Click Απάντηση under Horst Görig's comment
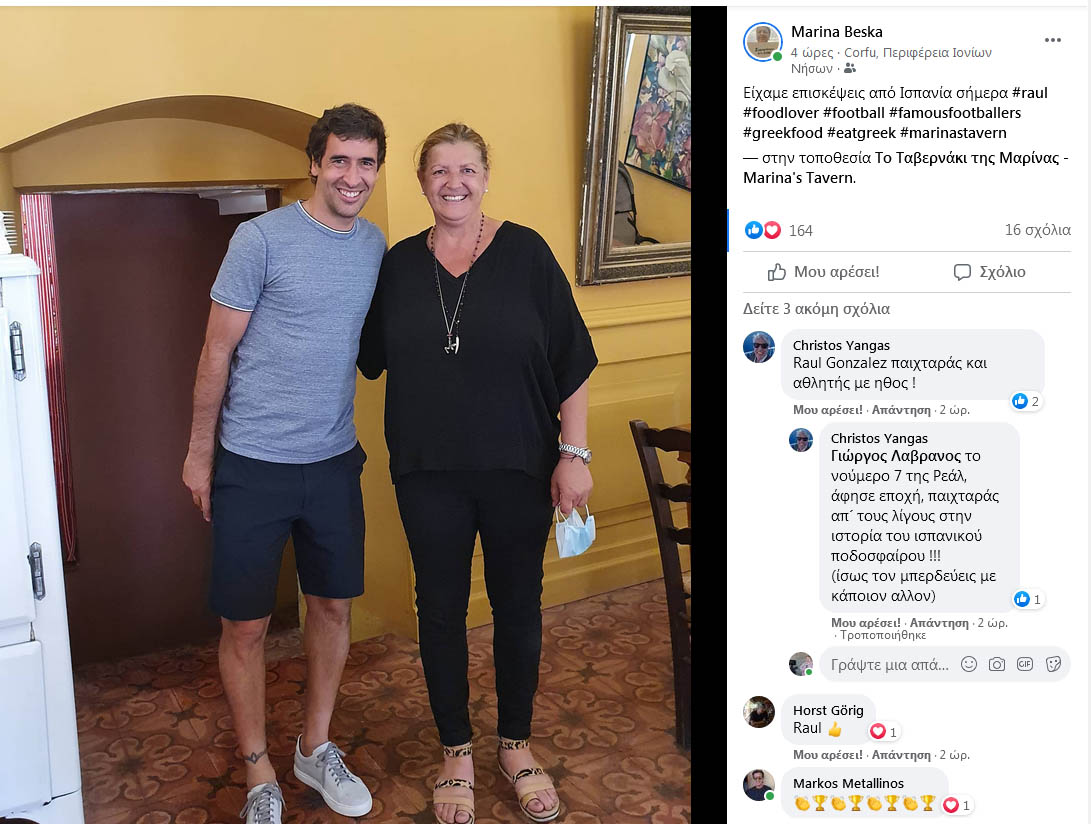 coord(901,755)
